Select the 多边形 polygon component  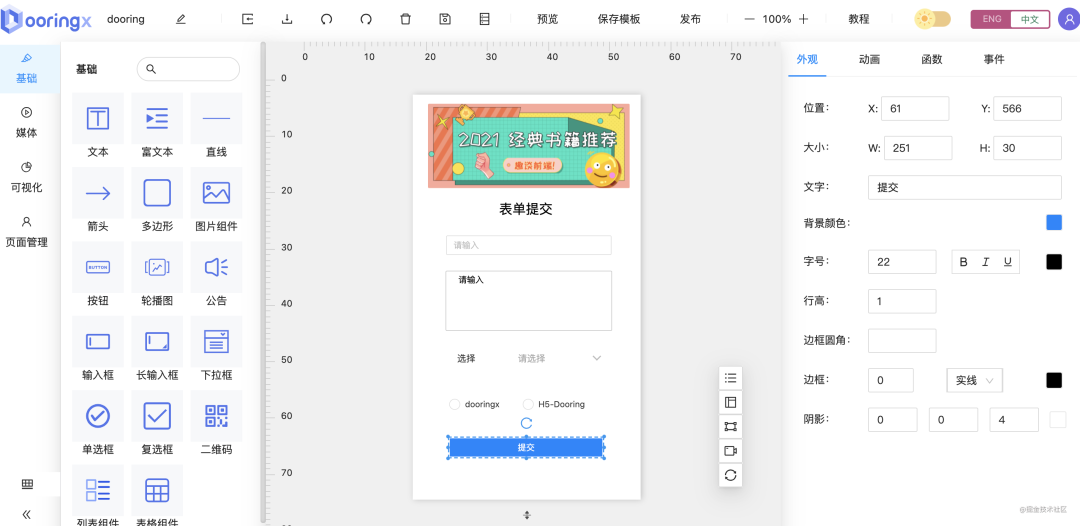(x=157, y=201)
